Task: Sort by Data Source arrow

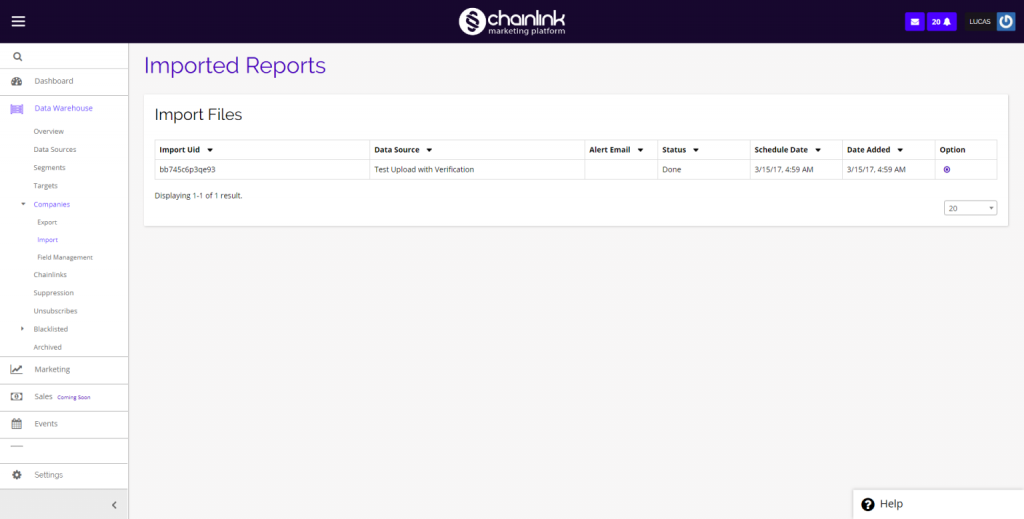Action: [x=429, y=150]
